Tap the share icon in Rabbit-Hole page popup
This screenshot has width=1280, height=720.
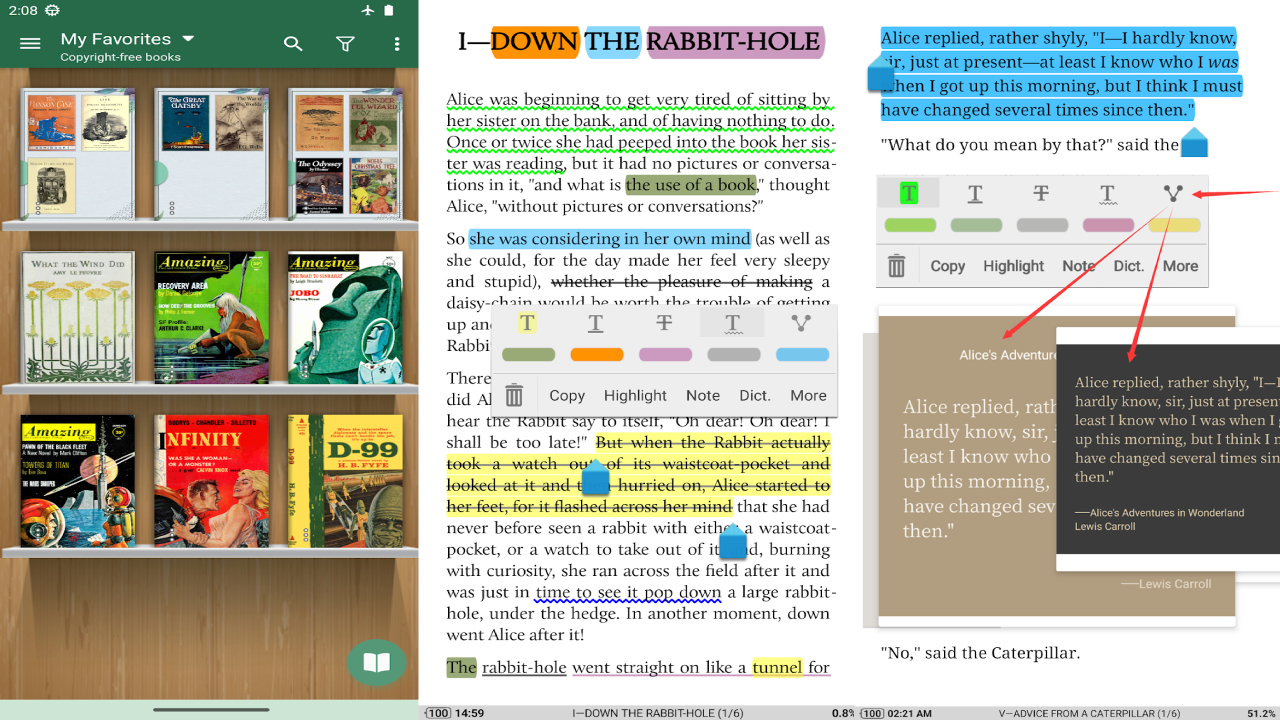click(x=802, y=322)
